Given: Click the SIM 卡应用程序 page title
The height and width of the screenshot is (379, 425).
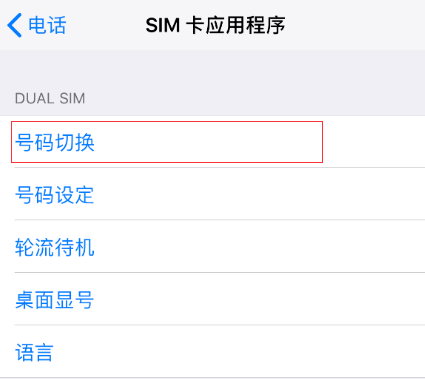Looking at the screenshot, I should (x=215, y=25).
